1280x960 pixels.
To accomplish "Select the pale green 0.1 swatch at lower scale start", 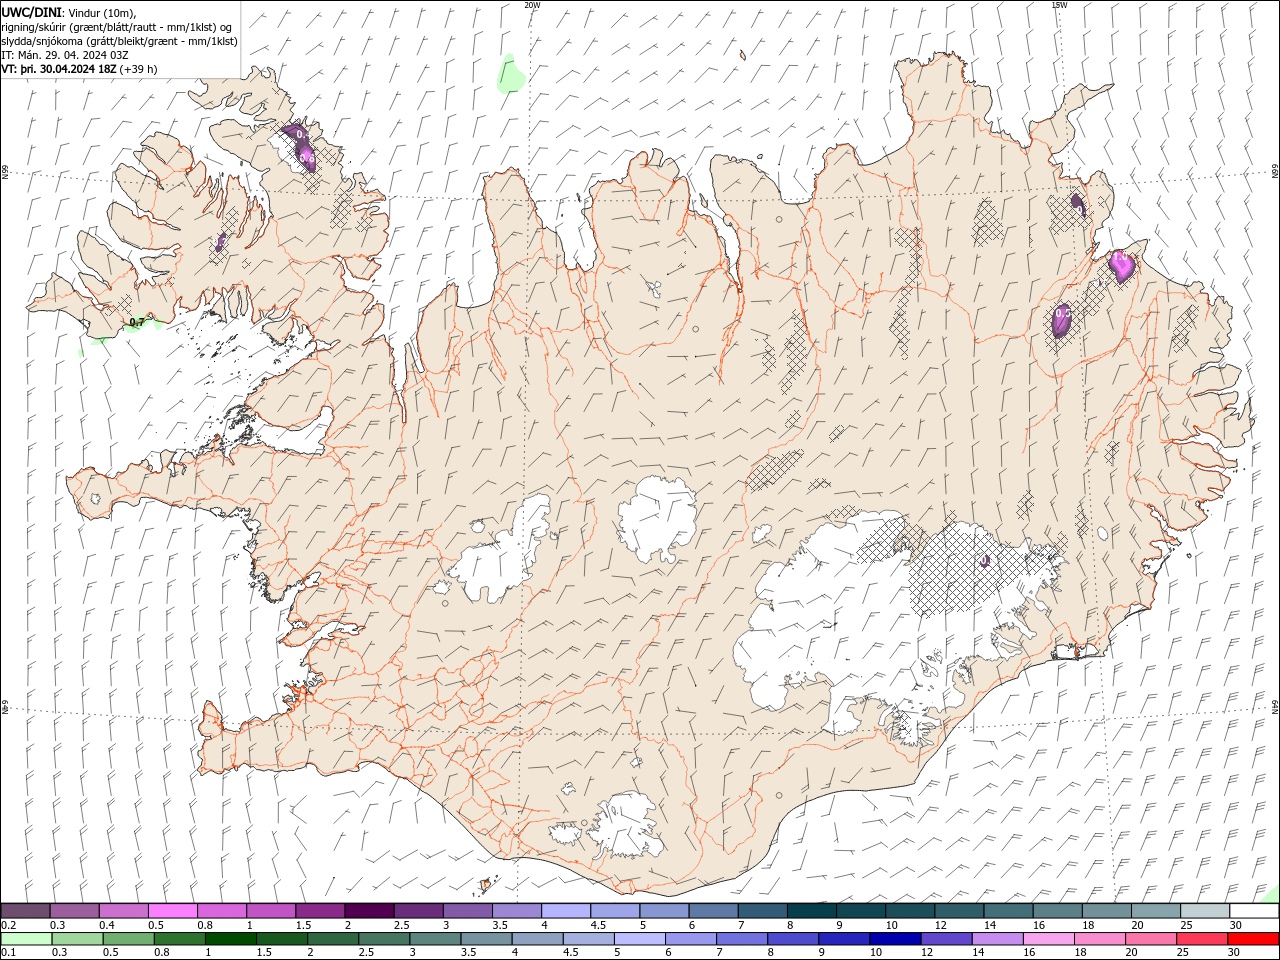I will click(x=26, y=939).
